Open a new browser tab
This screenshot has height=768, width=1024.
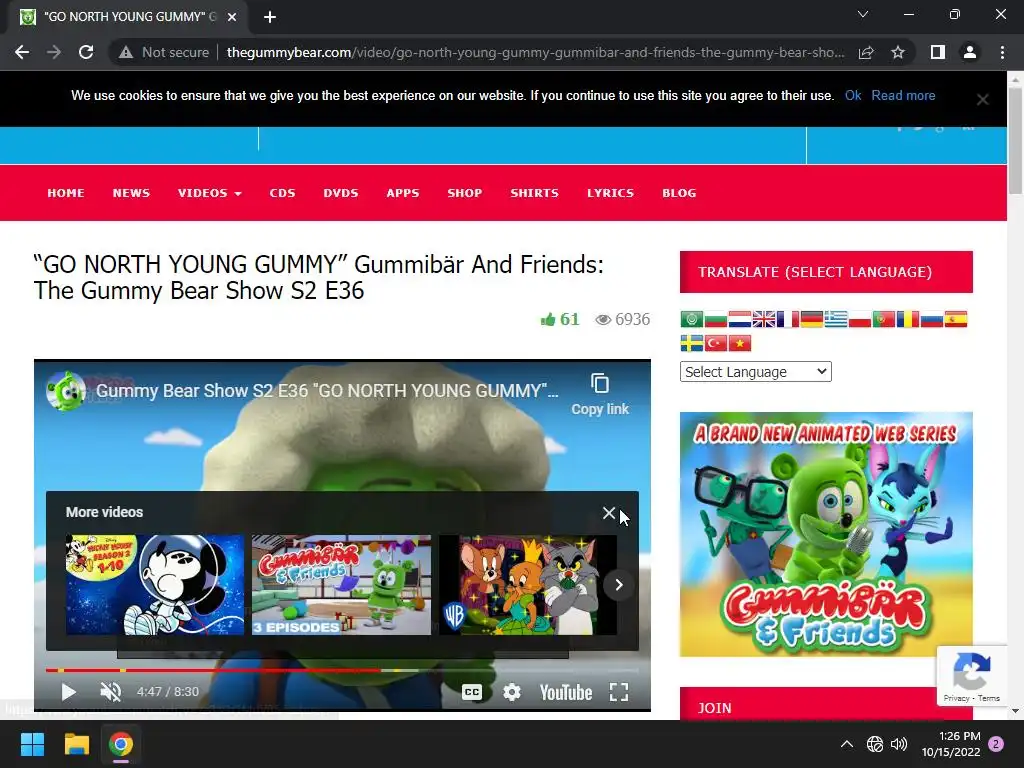pyautogui.click(x=270, y=17)
